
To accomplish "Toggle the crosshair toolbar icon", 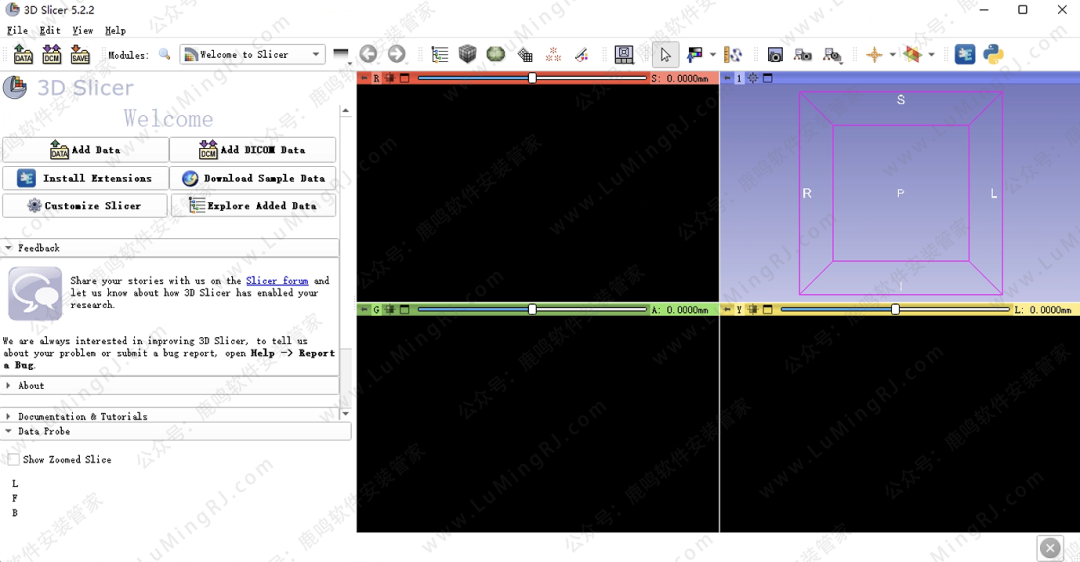I will click(x=874, y=54).
